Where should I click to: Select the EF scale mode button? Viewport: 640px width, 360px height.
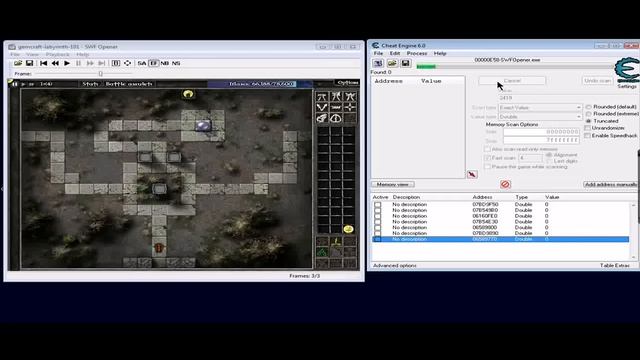pyautogui.click(x=153, y=63)
